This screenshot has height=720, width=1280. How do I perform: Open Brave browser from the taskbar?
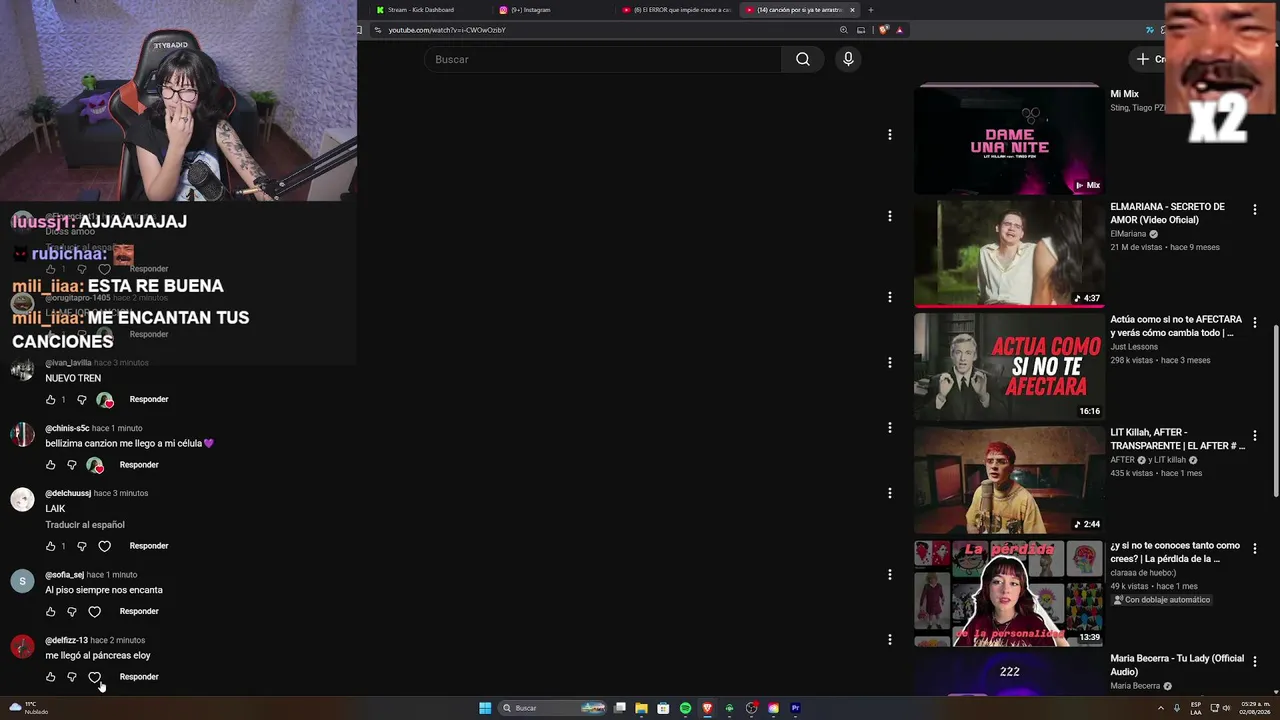click(x=707, y=708)
